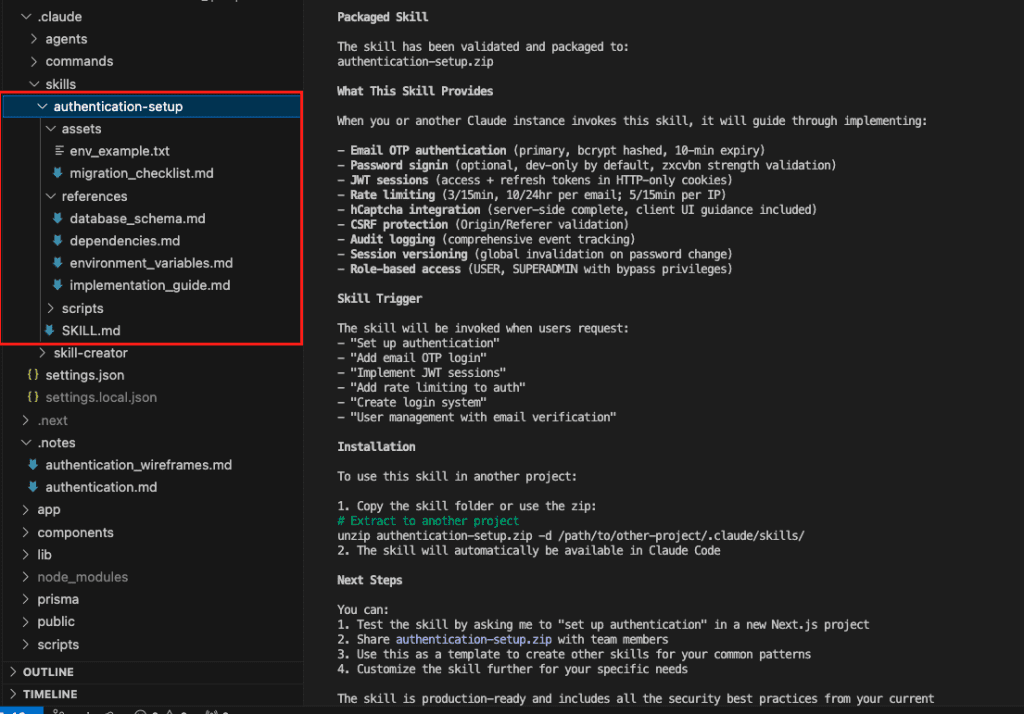Click the markdown icon for authentication_wireframes.md
Screen dimensions: 1024x714
(33, 465)
